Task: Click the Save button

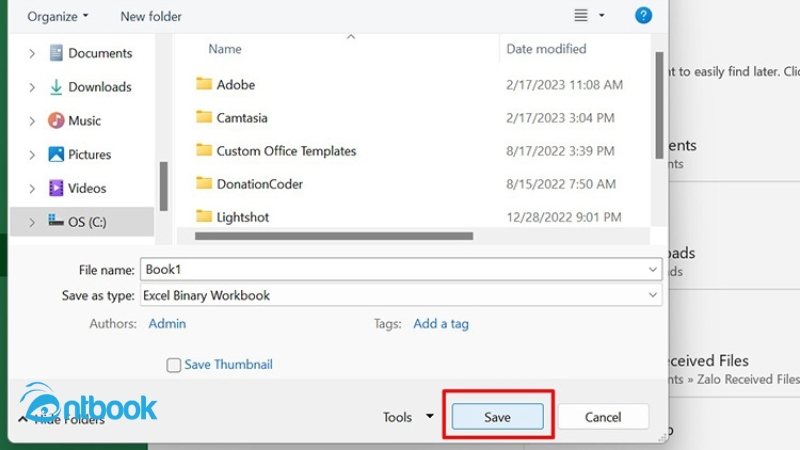Action: pos(497,417)
